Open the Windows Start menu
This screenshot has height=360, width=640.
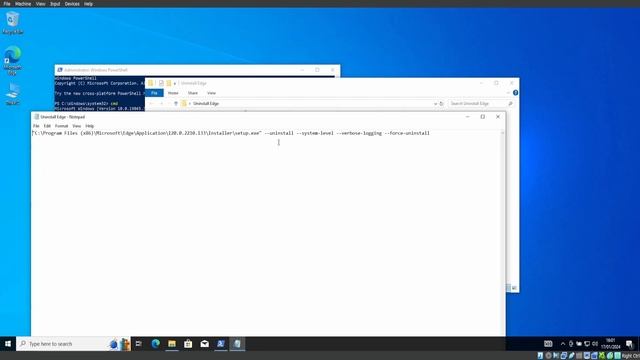[8, 344]
